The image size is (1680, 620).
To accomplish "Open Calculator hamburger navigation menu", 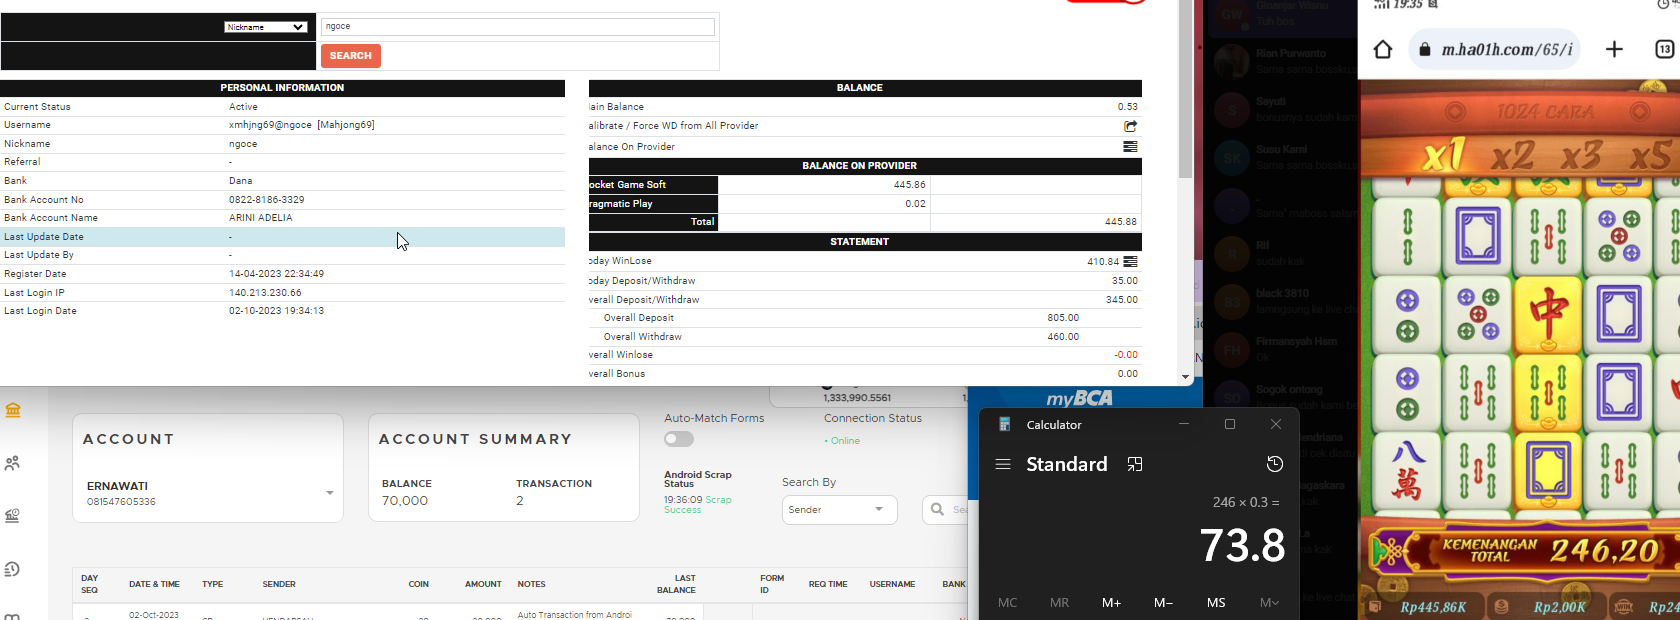I will (1003, 464).
